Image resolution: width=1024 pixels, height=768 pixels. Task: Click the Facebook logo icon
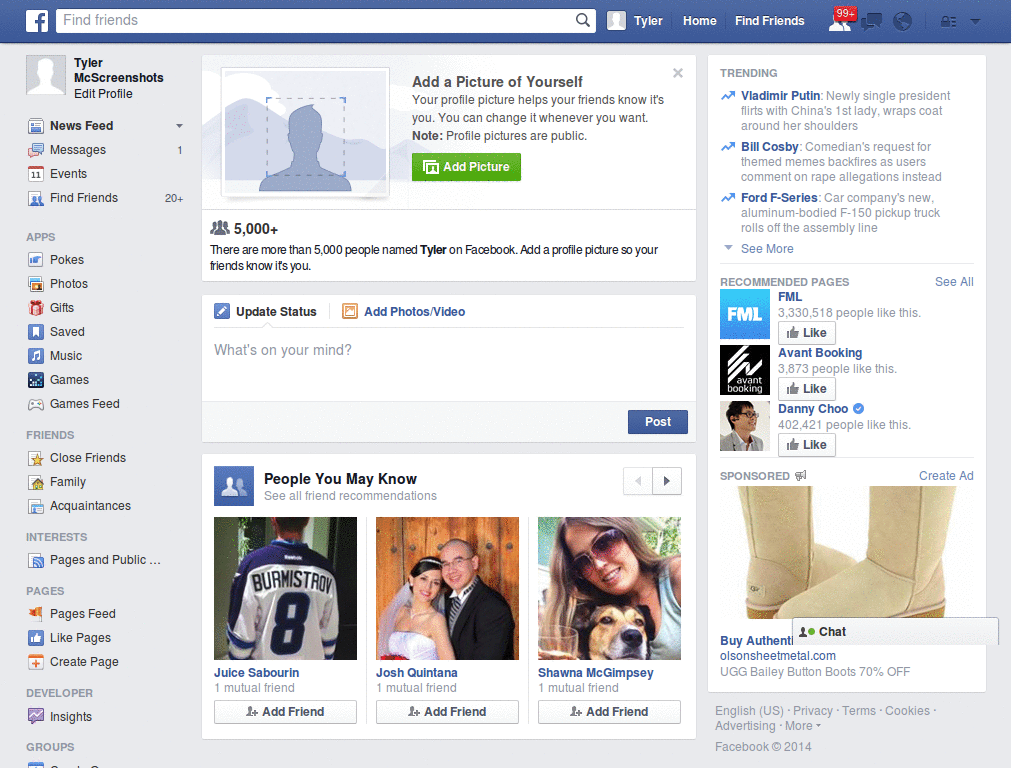click(37, 21)
